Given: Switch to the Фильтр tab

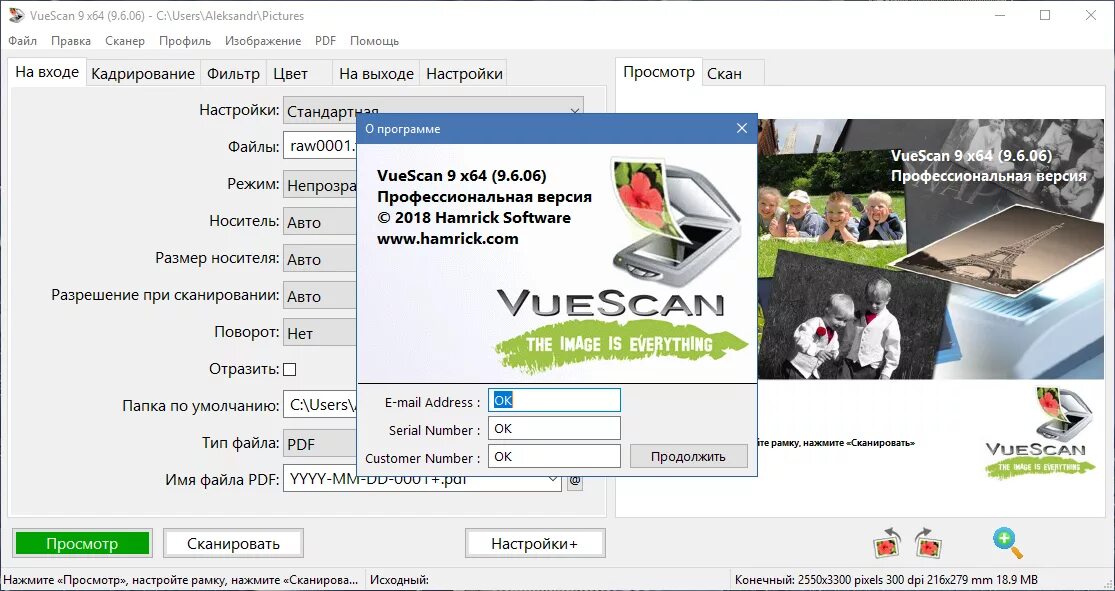Looking at the screenshot, I should [x=233, y=74].
